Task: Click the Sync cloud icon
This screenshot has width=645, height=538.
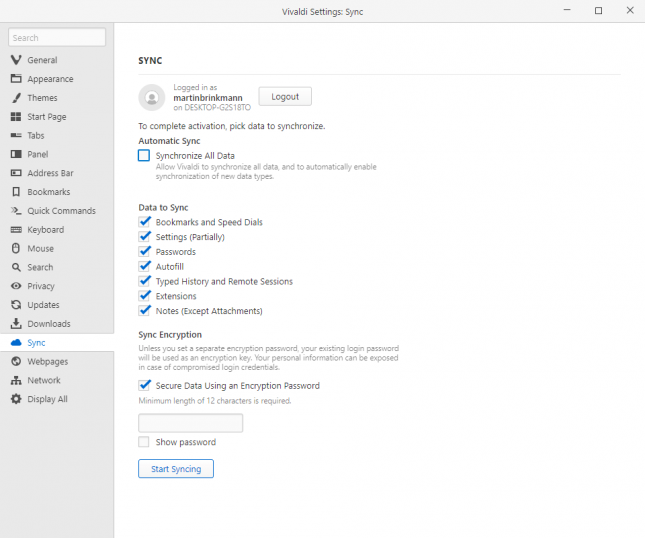Action: click(16, 343)
